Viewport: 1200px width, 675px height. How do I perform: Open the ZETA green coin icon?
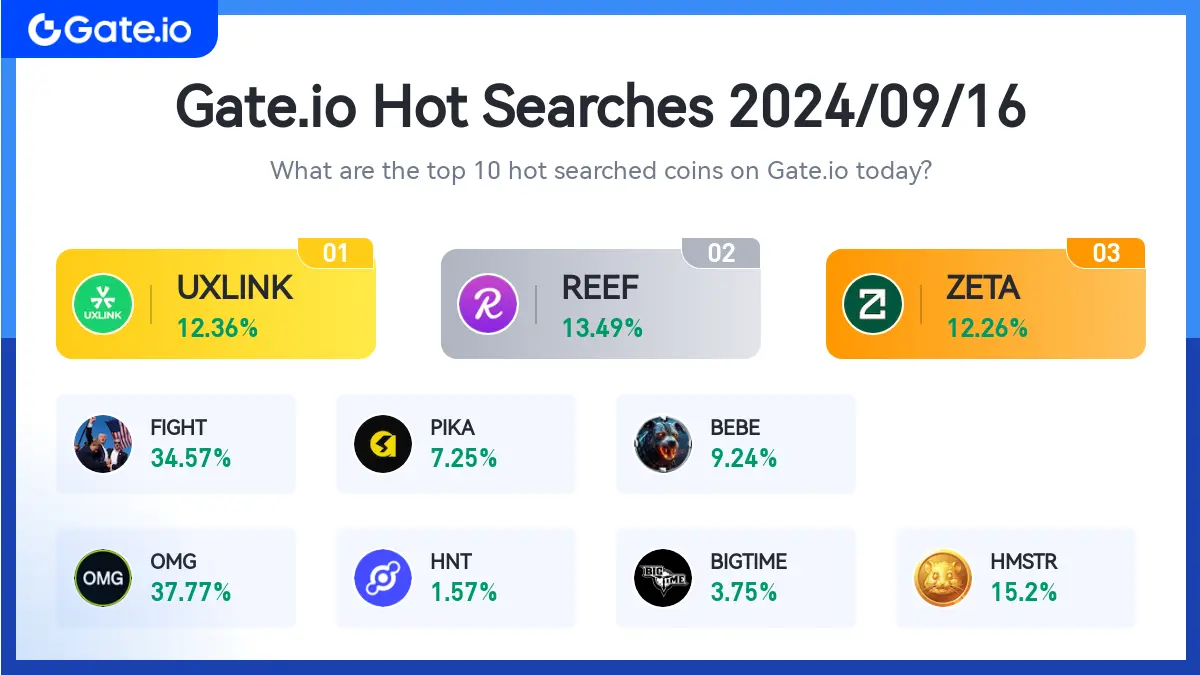[873, 303]
